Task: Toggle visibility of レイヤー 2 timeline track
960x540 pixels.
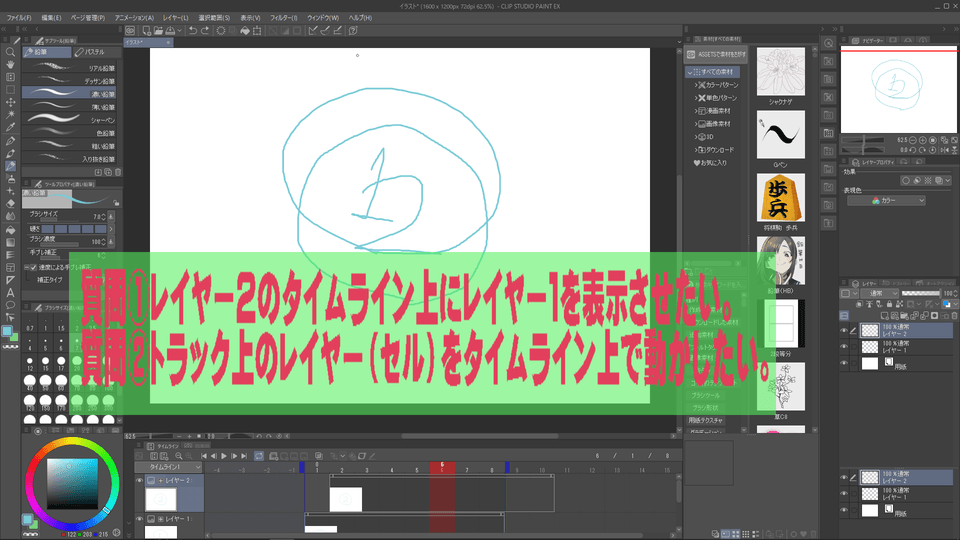Action: (139, 482)
